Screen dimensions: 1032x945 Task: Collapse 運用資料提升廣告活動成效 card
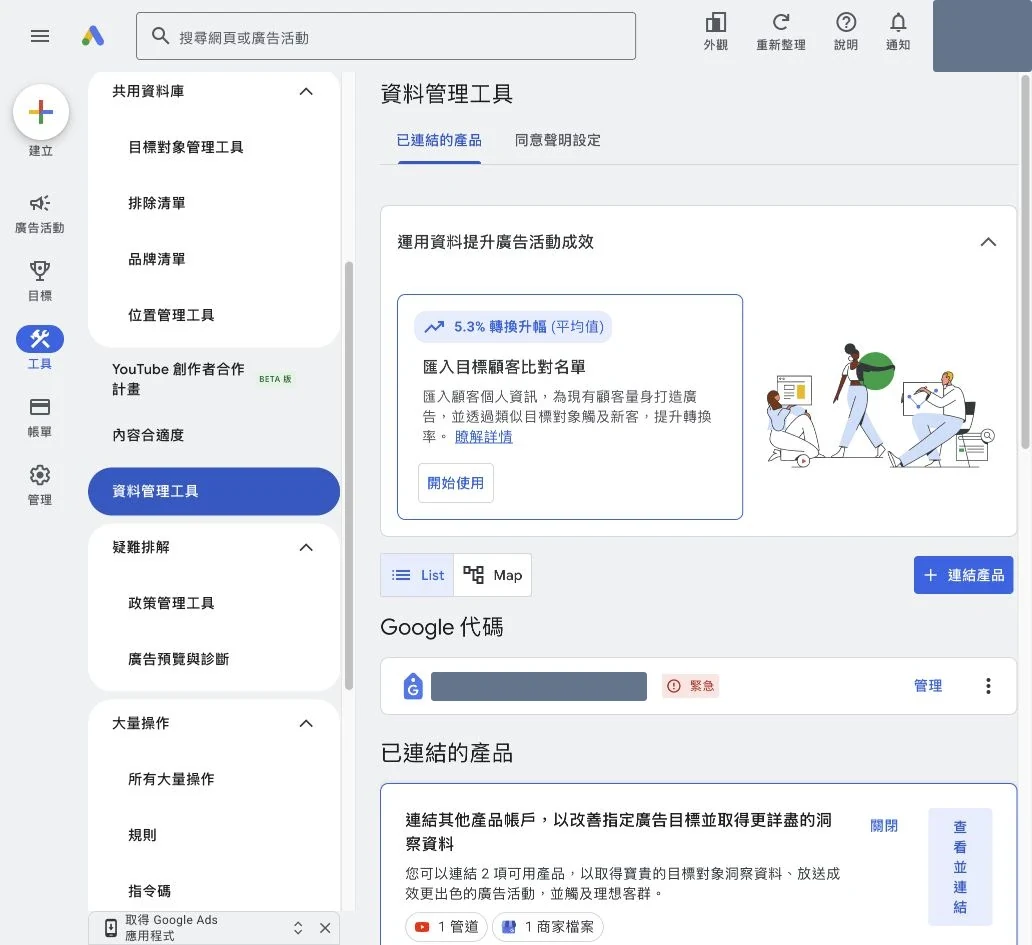tap(988, 242)
